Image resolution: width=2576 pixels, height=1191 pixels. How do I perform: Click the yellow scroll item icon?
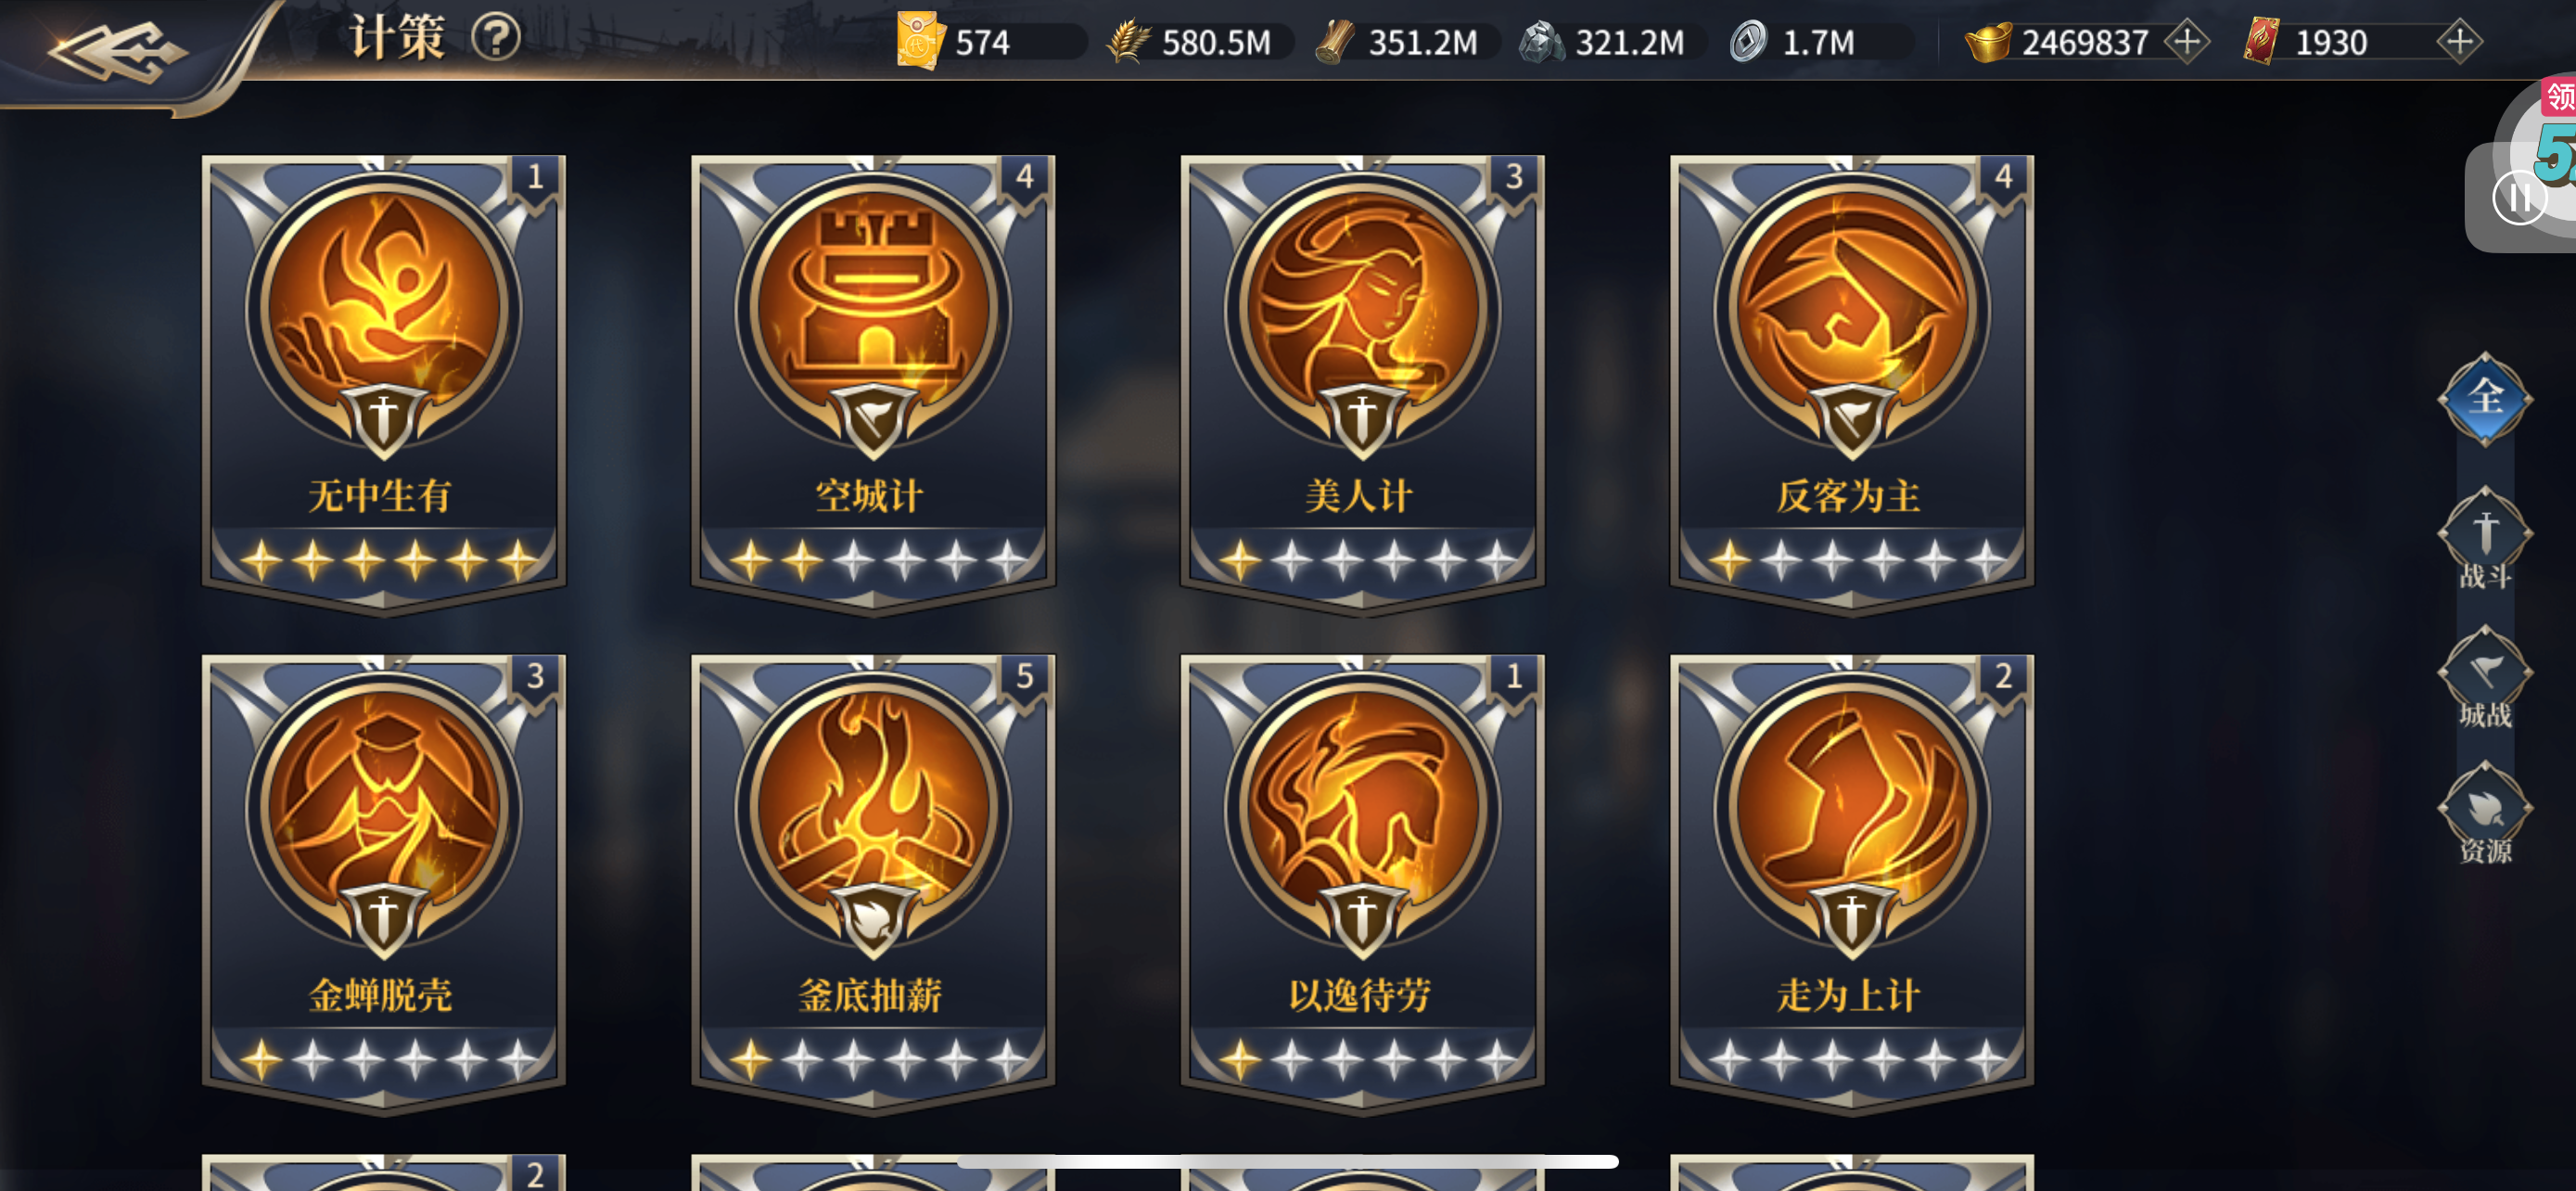click(920, 41)
